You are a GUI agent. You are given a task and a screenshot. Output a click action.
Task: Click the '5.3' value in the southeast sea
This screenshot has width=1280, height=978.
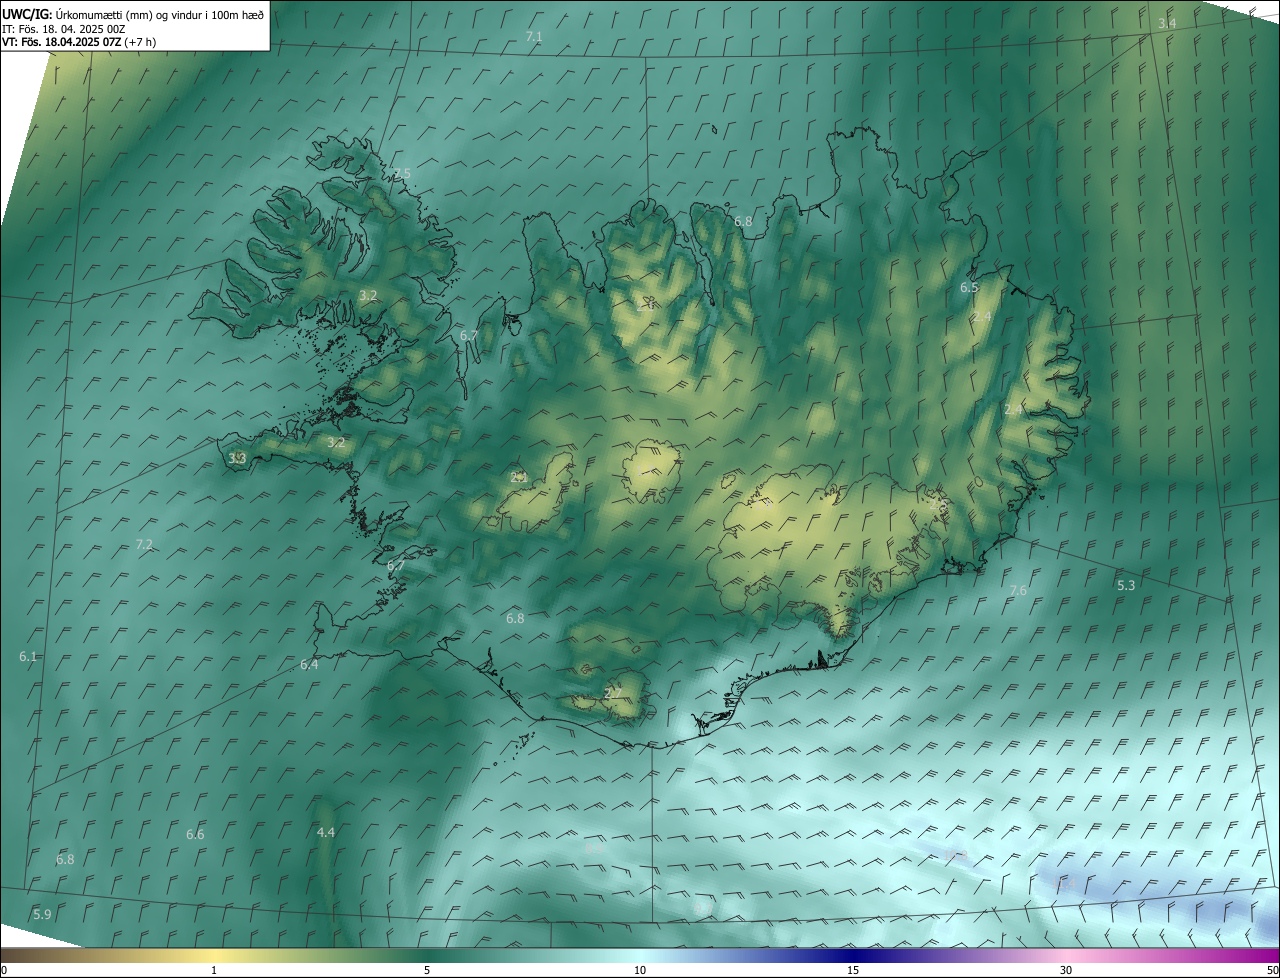tap(1126, 585)
